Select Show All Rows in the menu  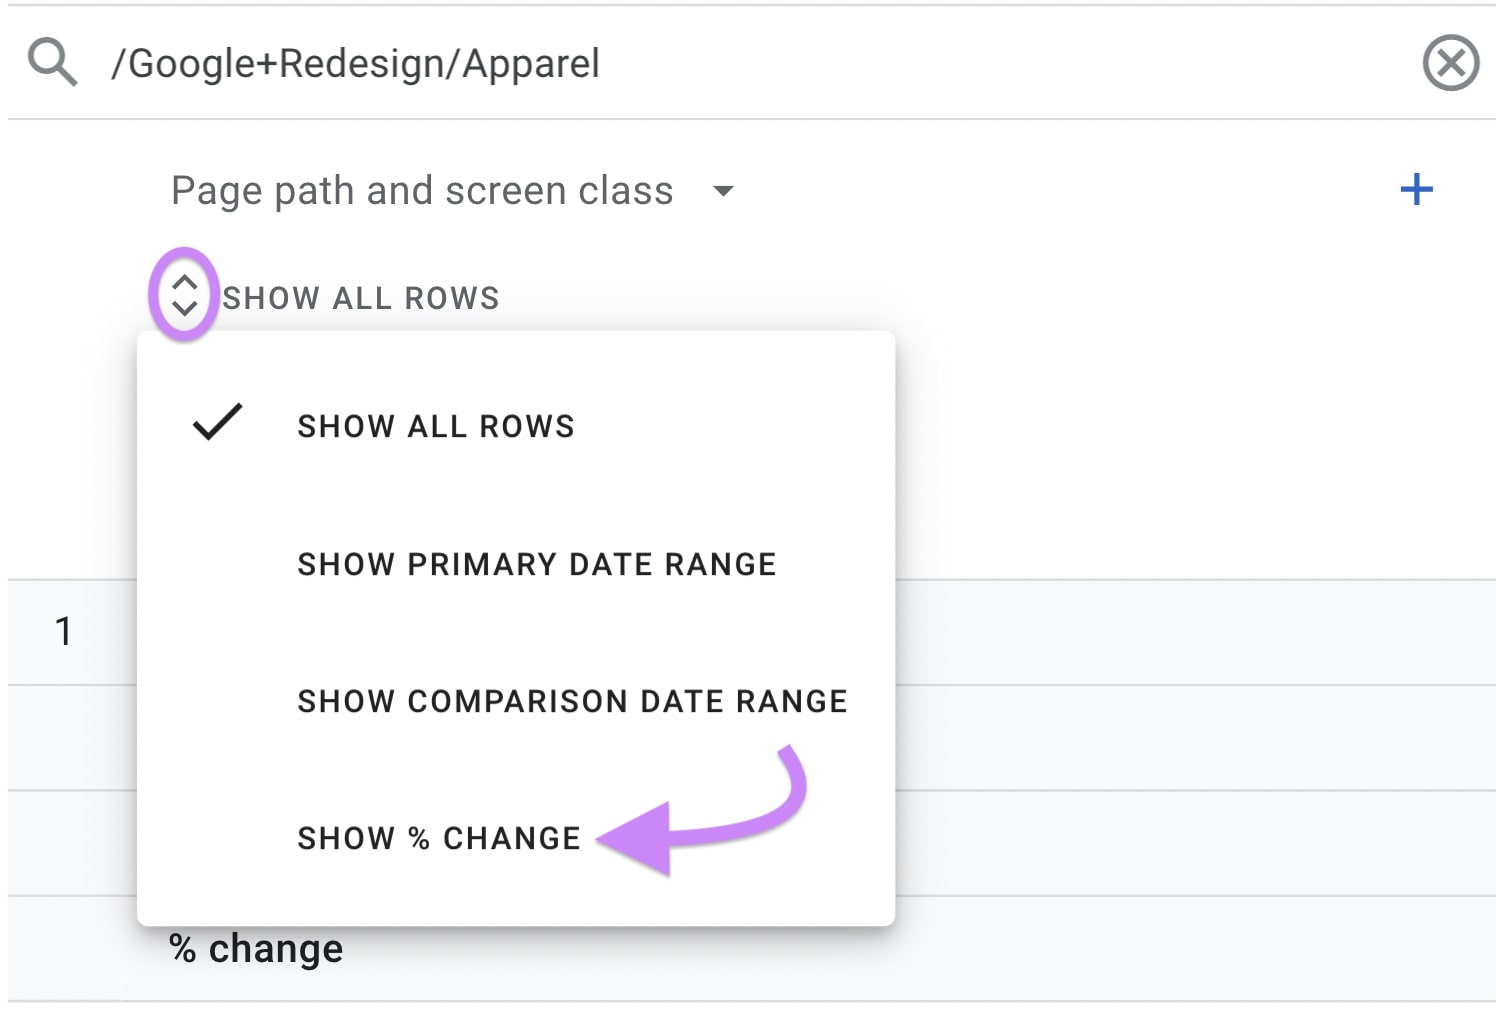point(435,425)
